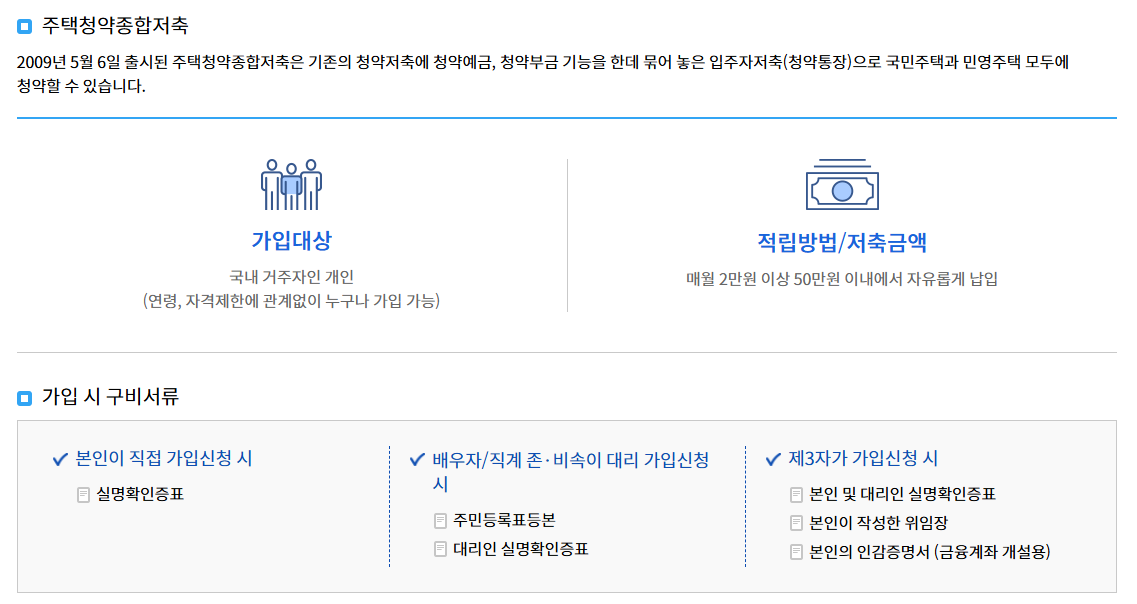Click the banknote icon above 적립방법/저축금액

point(843,185)
